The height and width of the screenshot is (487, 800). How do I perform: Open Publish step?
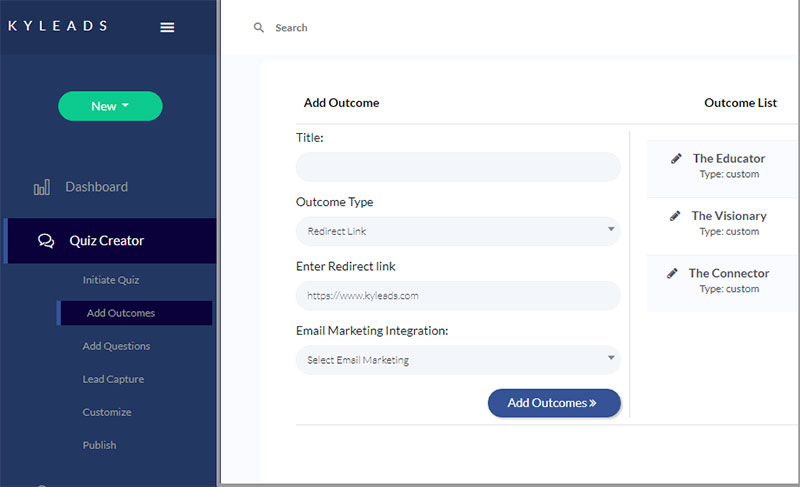(x=99, y=445)
